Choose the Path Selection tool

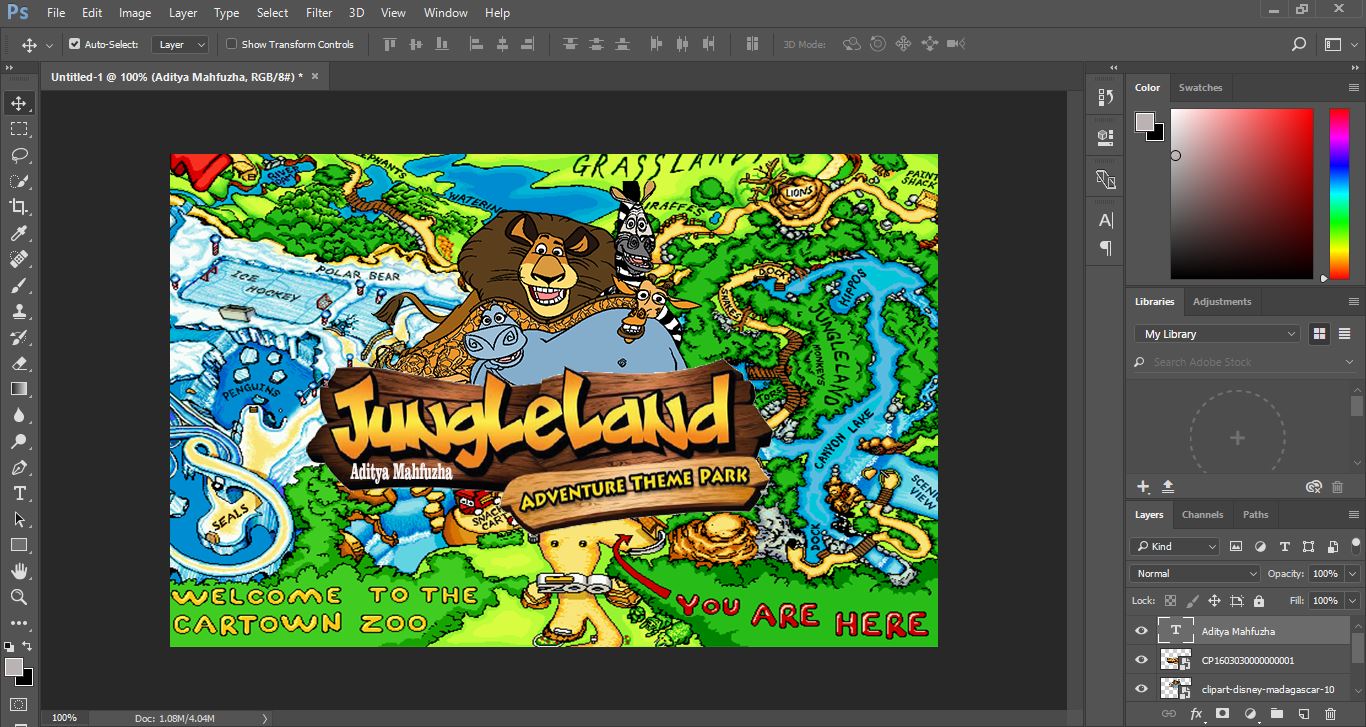point(19,519)
